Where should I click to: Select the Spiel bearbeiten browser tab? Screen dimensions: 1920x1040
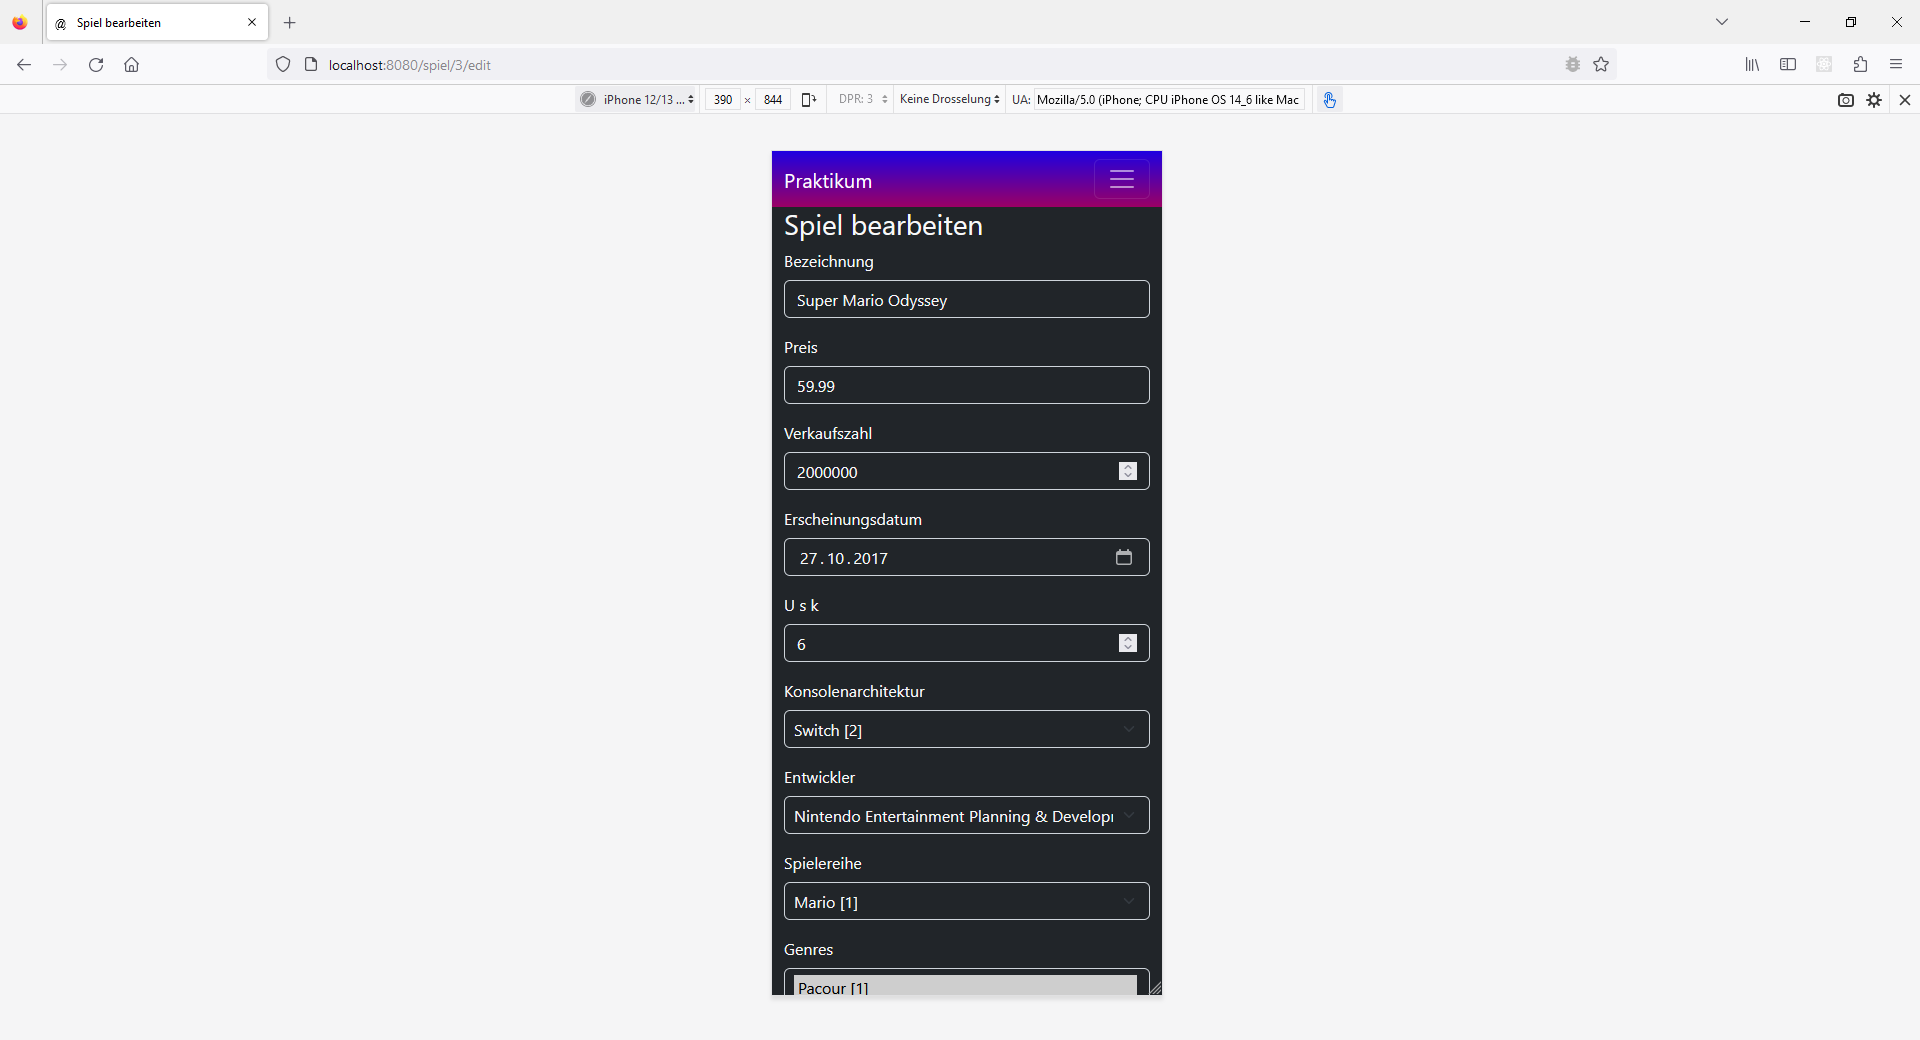pos(150,23)
